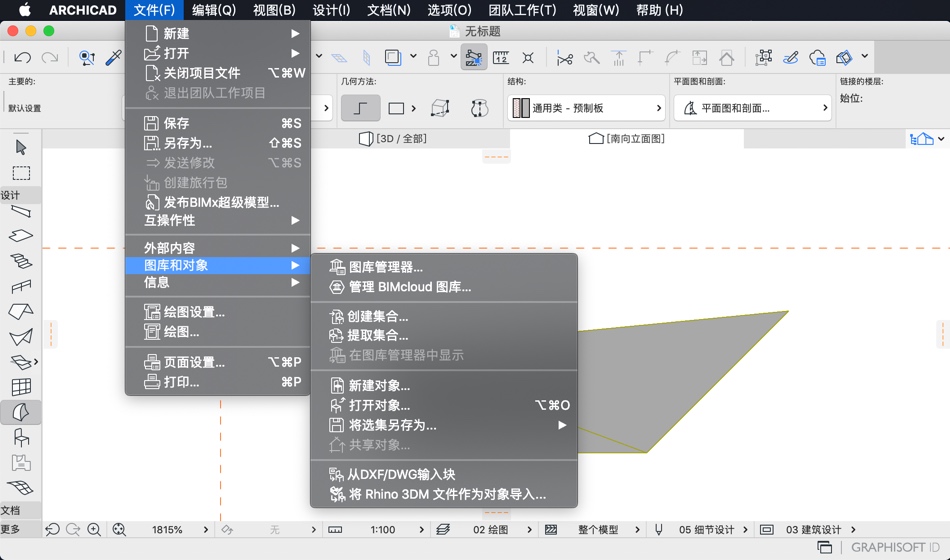The width and height of the screenshot is (950, 560).
Task: Select the Object chair tool
Action: [21, 438]
